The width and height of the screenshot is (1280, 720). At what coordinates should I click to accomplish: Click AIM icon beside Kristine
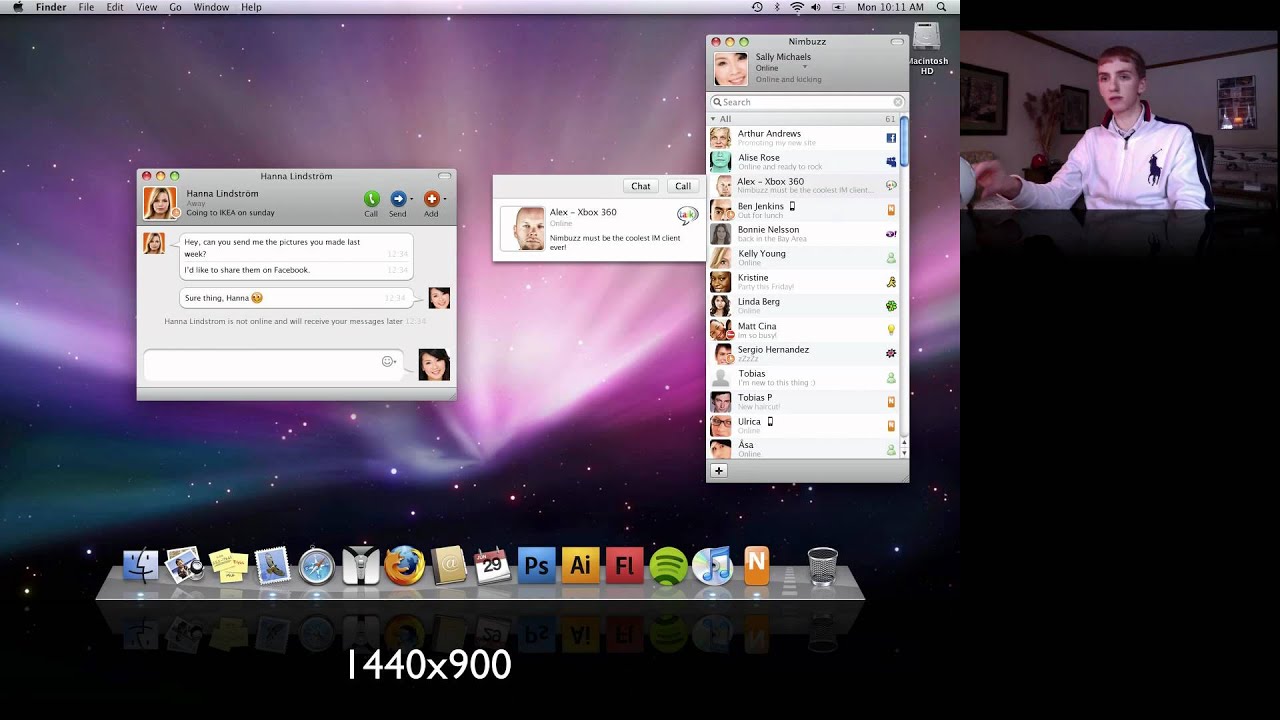click(x=891, y=282)
